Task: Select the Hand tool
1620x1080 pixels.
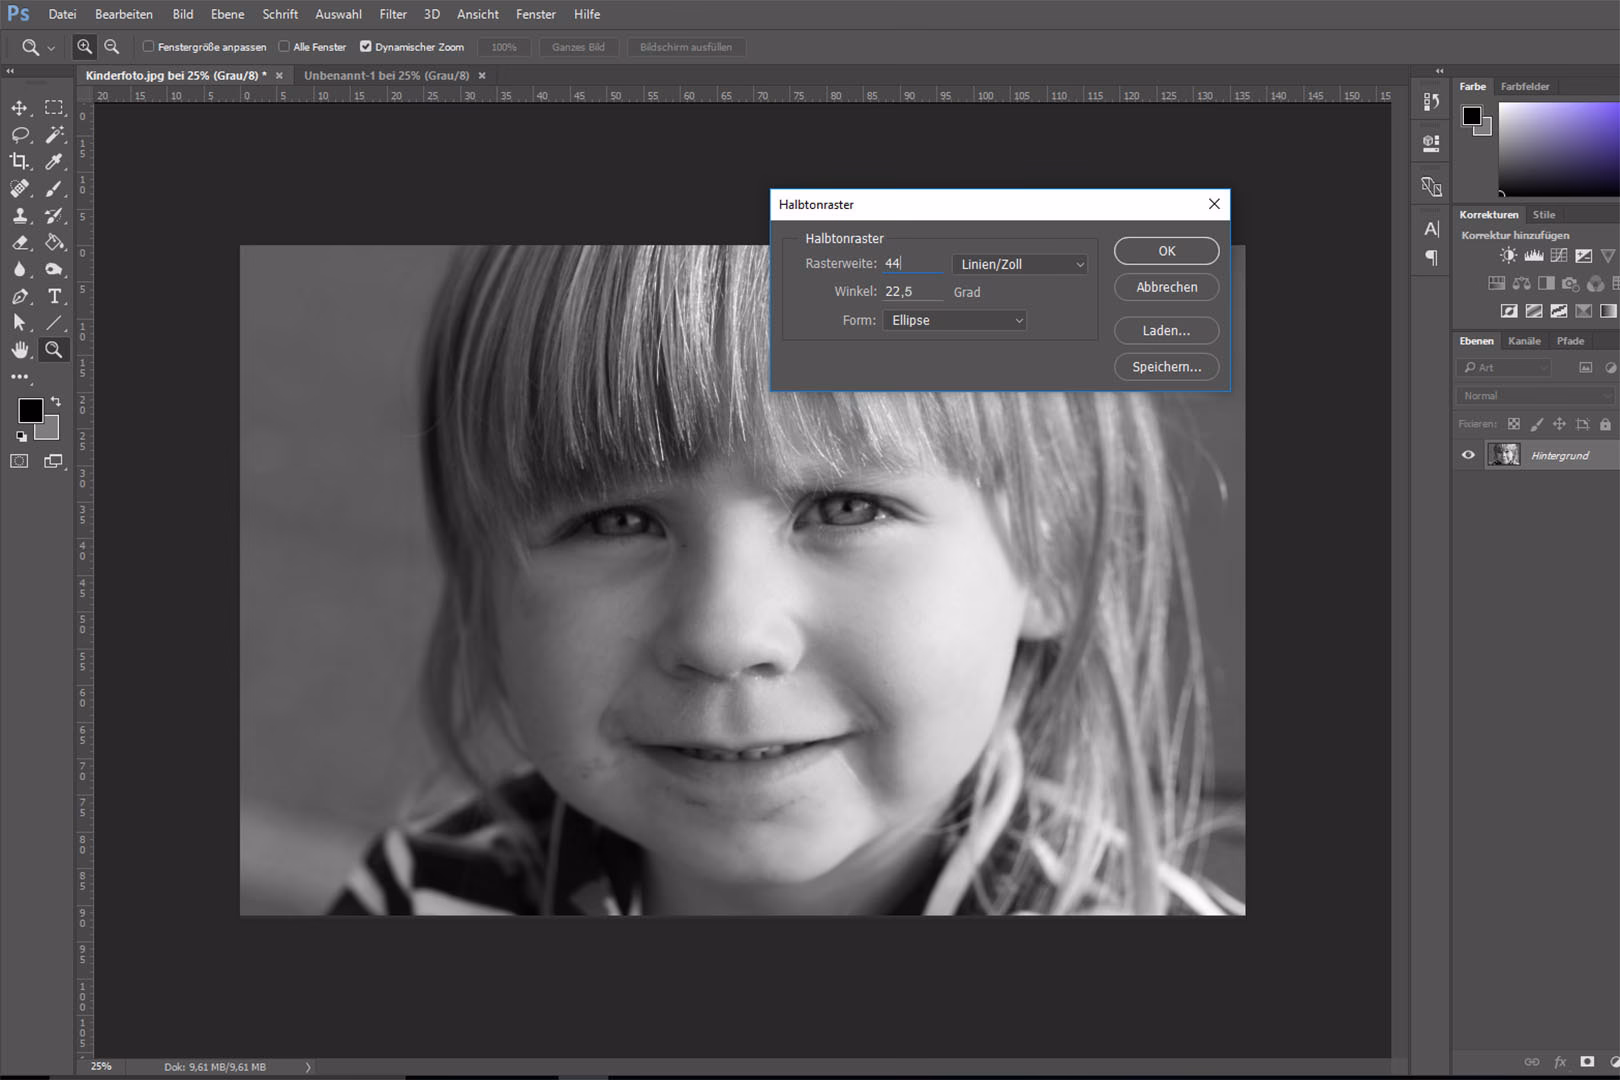Action: [x=19, y=350]
